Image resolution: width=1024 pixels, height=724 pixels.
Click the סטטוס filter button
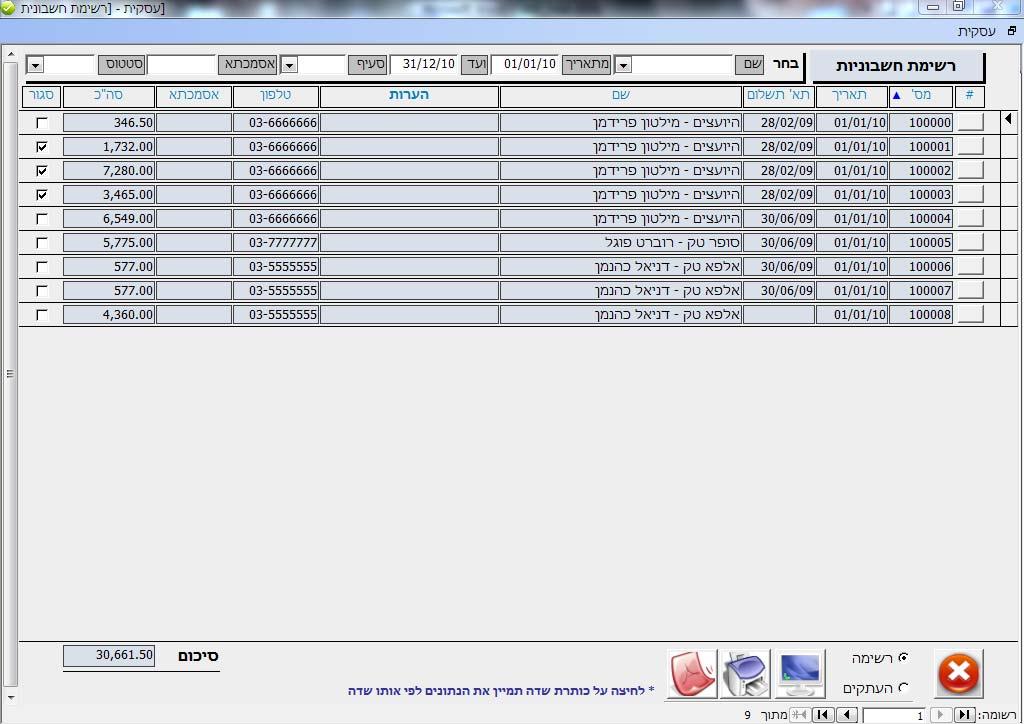tap(121, 65)
